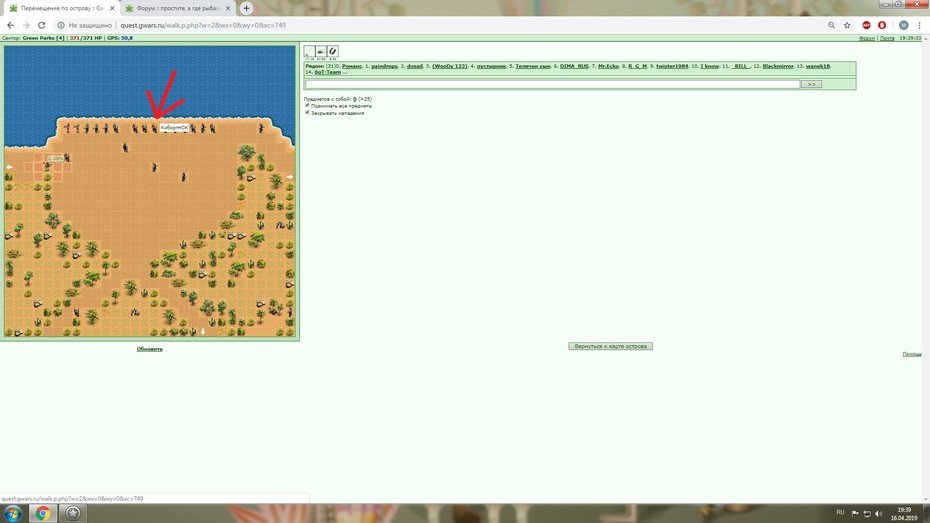This screenshot has width=930, height=523.
Task: Click the browser address bar URL
Action: point(203,25)
